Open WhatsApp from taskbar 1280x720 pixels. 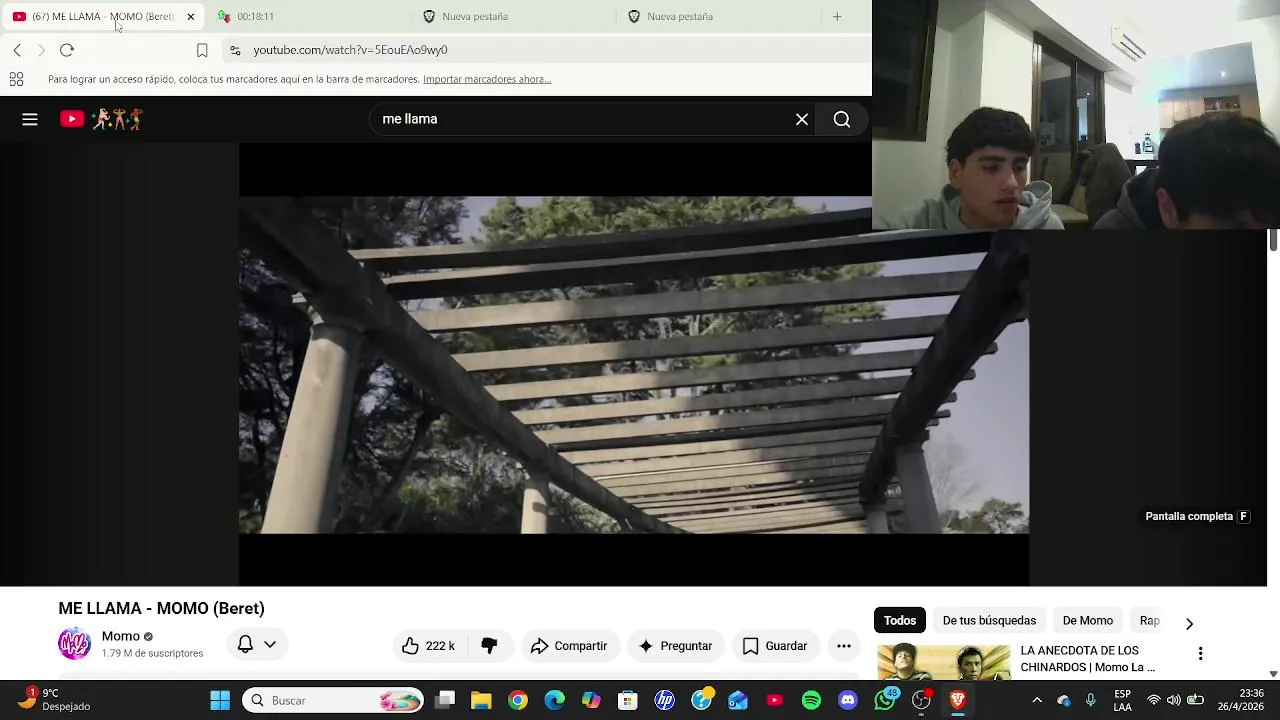tap(885, 701)
